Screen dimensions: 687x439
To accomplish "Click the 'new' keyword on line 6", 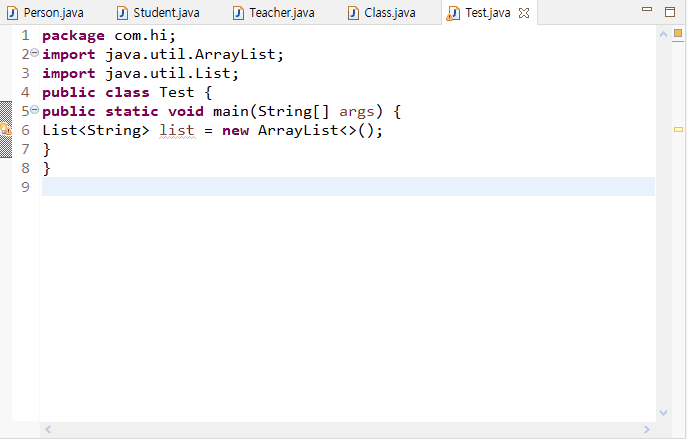I will (235, 131).
